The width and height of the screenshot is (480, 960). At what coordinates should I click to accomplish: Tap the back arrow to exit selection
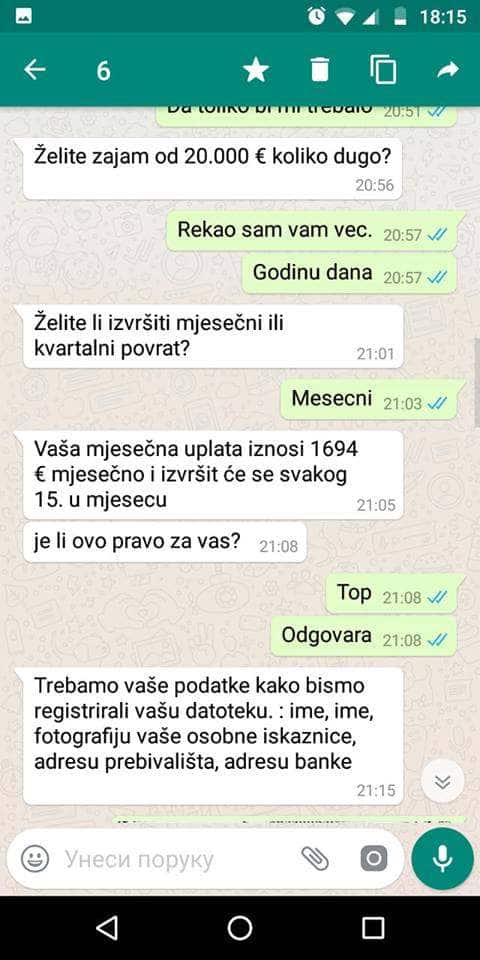click(x=34, y=70)
